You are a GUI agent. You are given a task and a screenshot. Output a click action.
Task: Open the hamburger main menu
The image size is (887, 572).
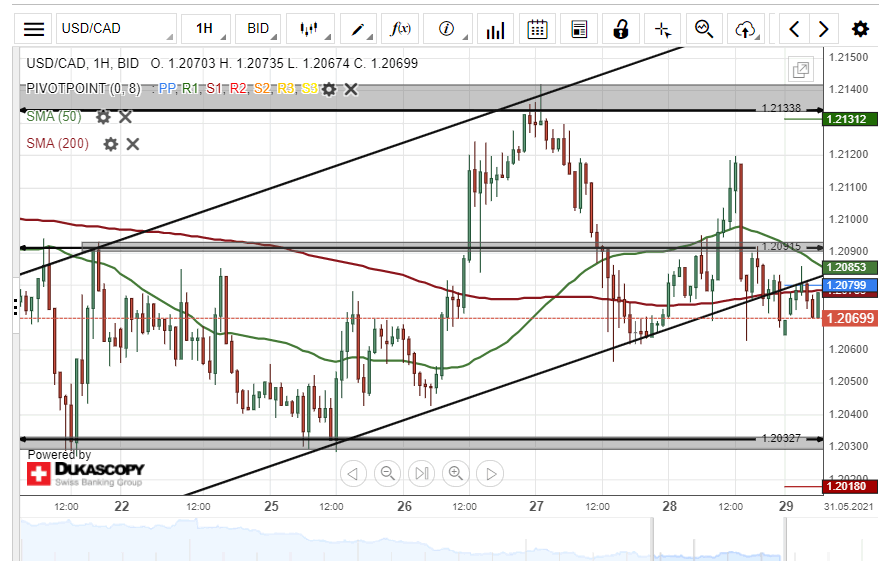[x=34, y=29]
